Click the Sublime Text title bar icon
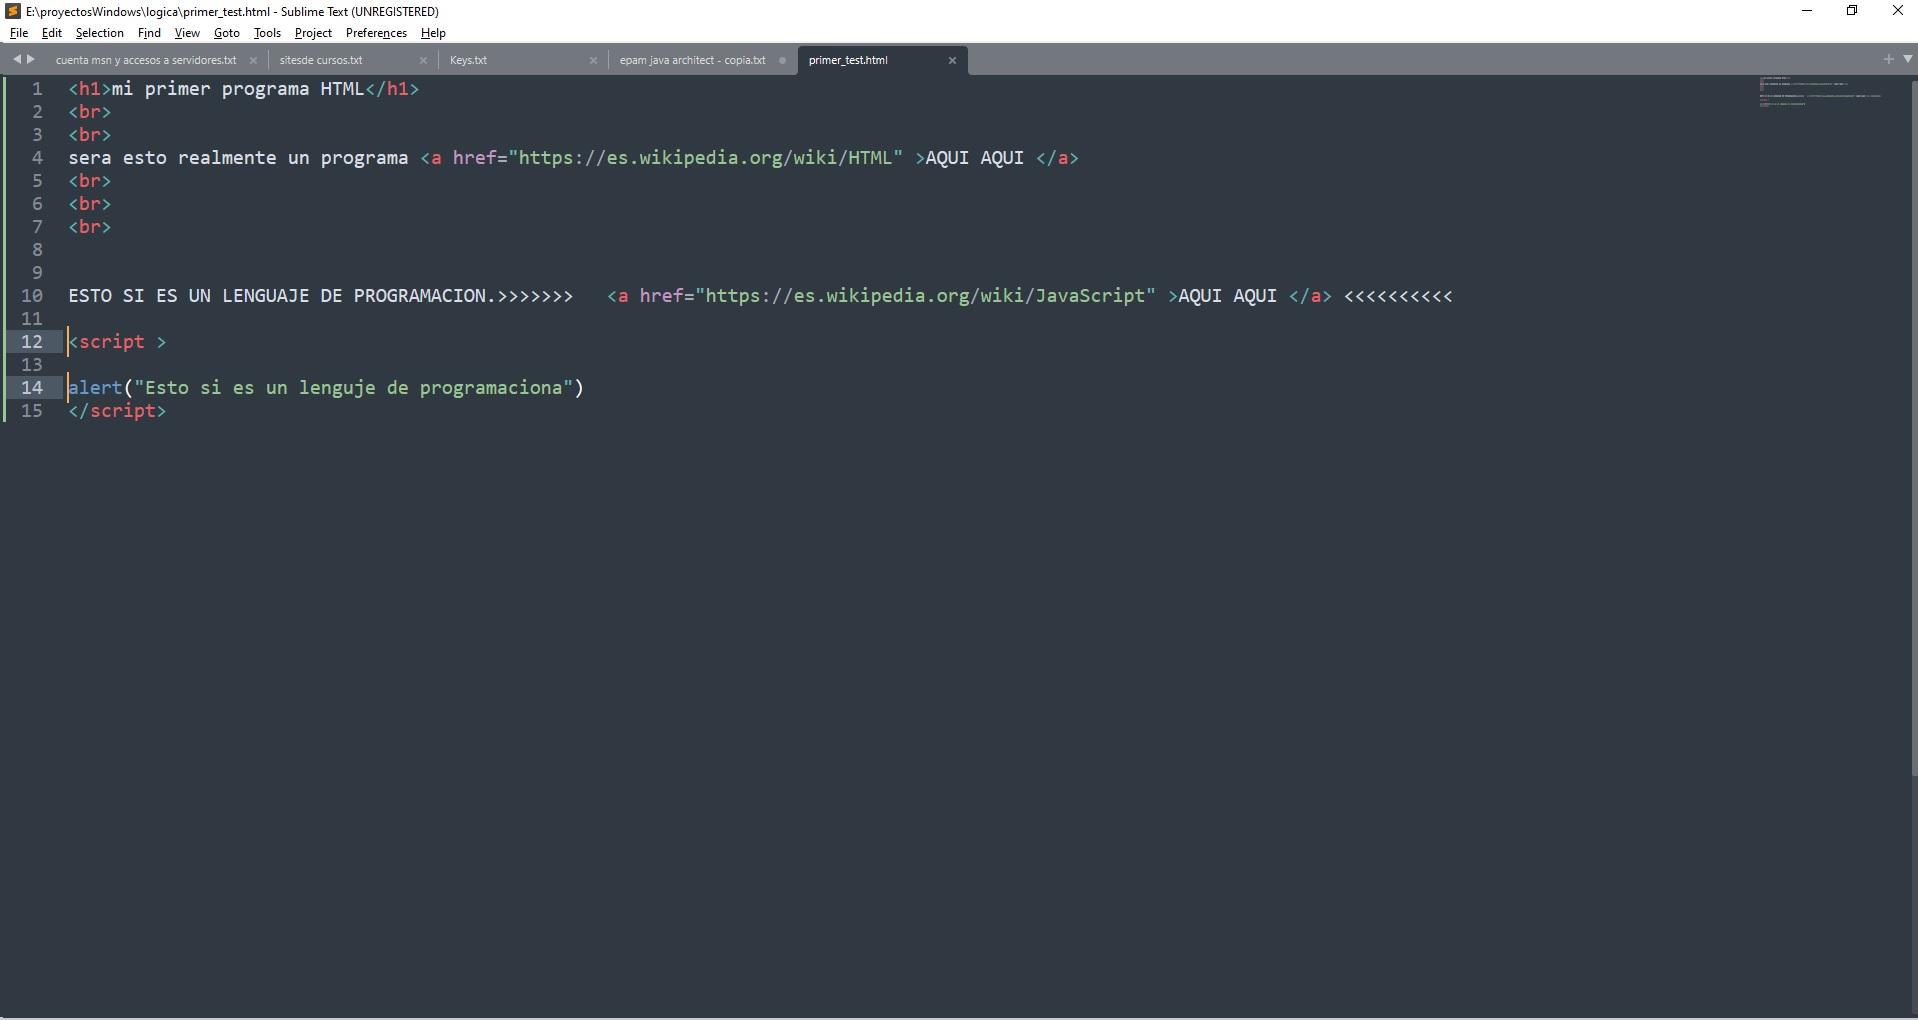This screenshot has height=1020, width=1918. [x=13, y=11]
